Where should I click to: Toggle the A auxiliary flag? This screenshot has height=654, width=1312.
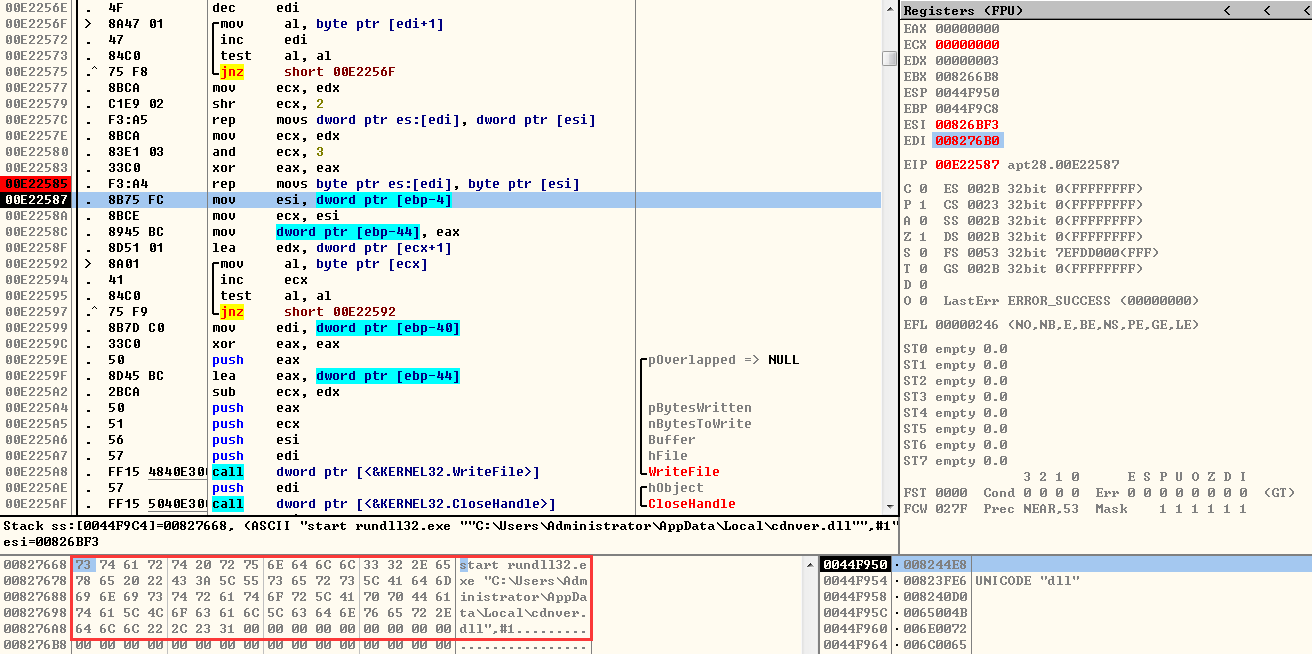(x=923, y=220)
